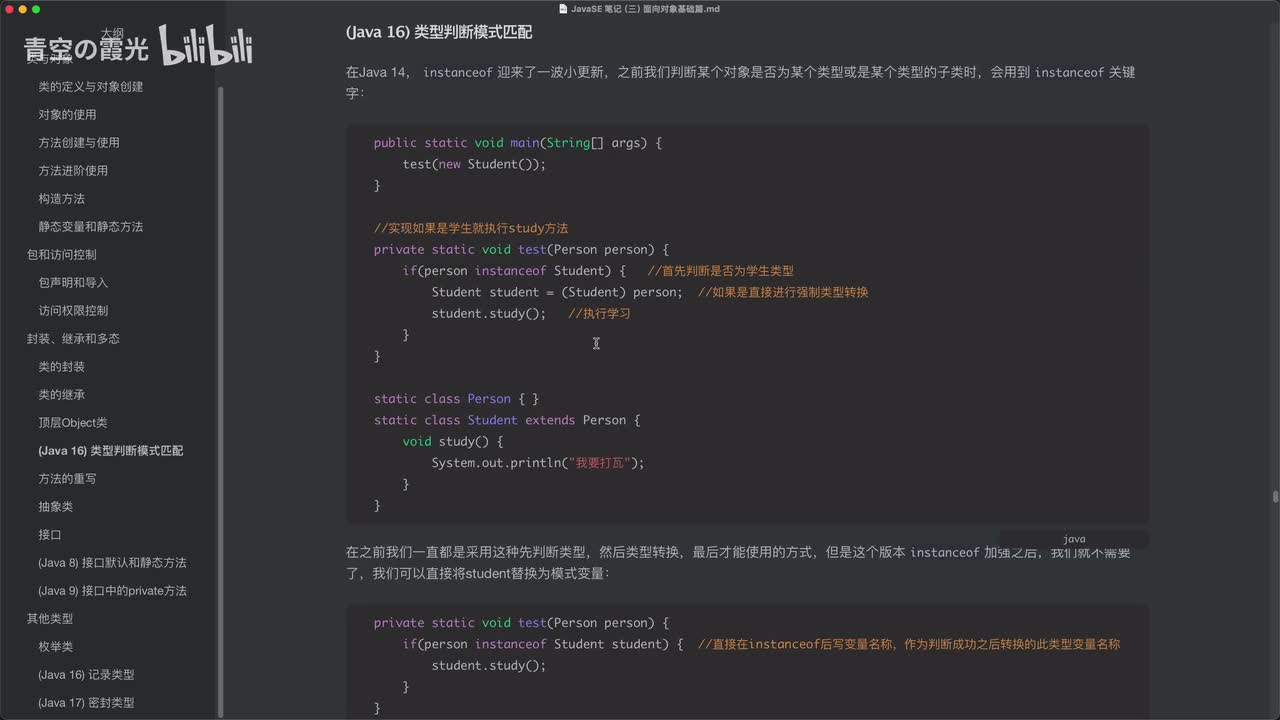Image resolution: width=1280 pixels, height=720 pixels.
Task: Click the outline sidebar scrollbar
Action: pyautogui.click(x=220, y=400)
